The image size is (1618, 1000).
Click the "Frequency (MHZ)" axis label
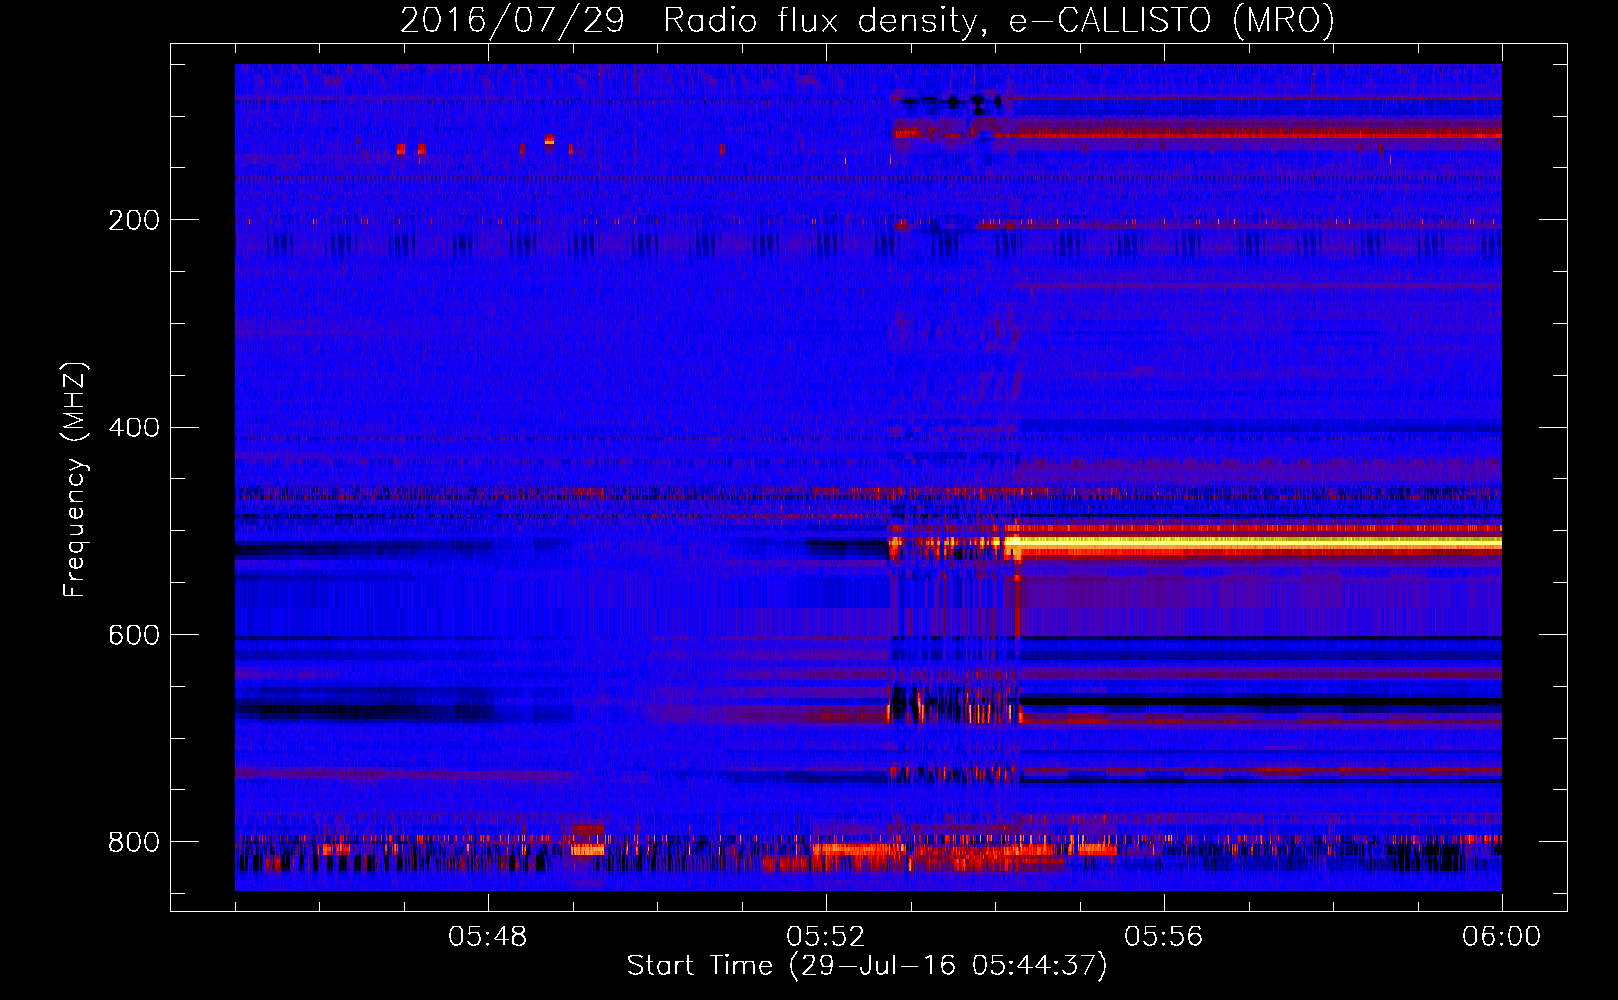(75, 479)
